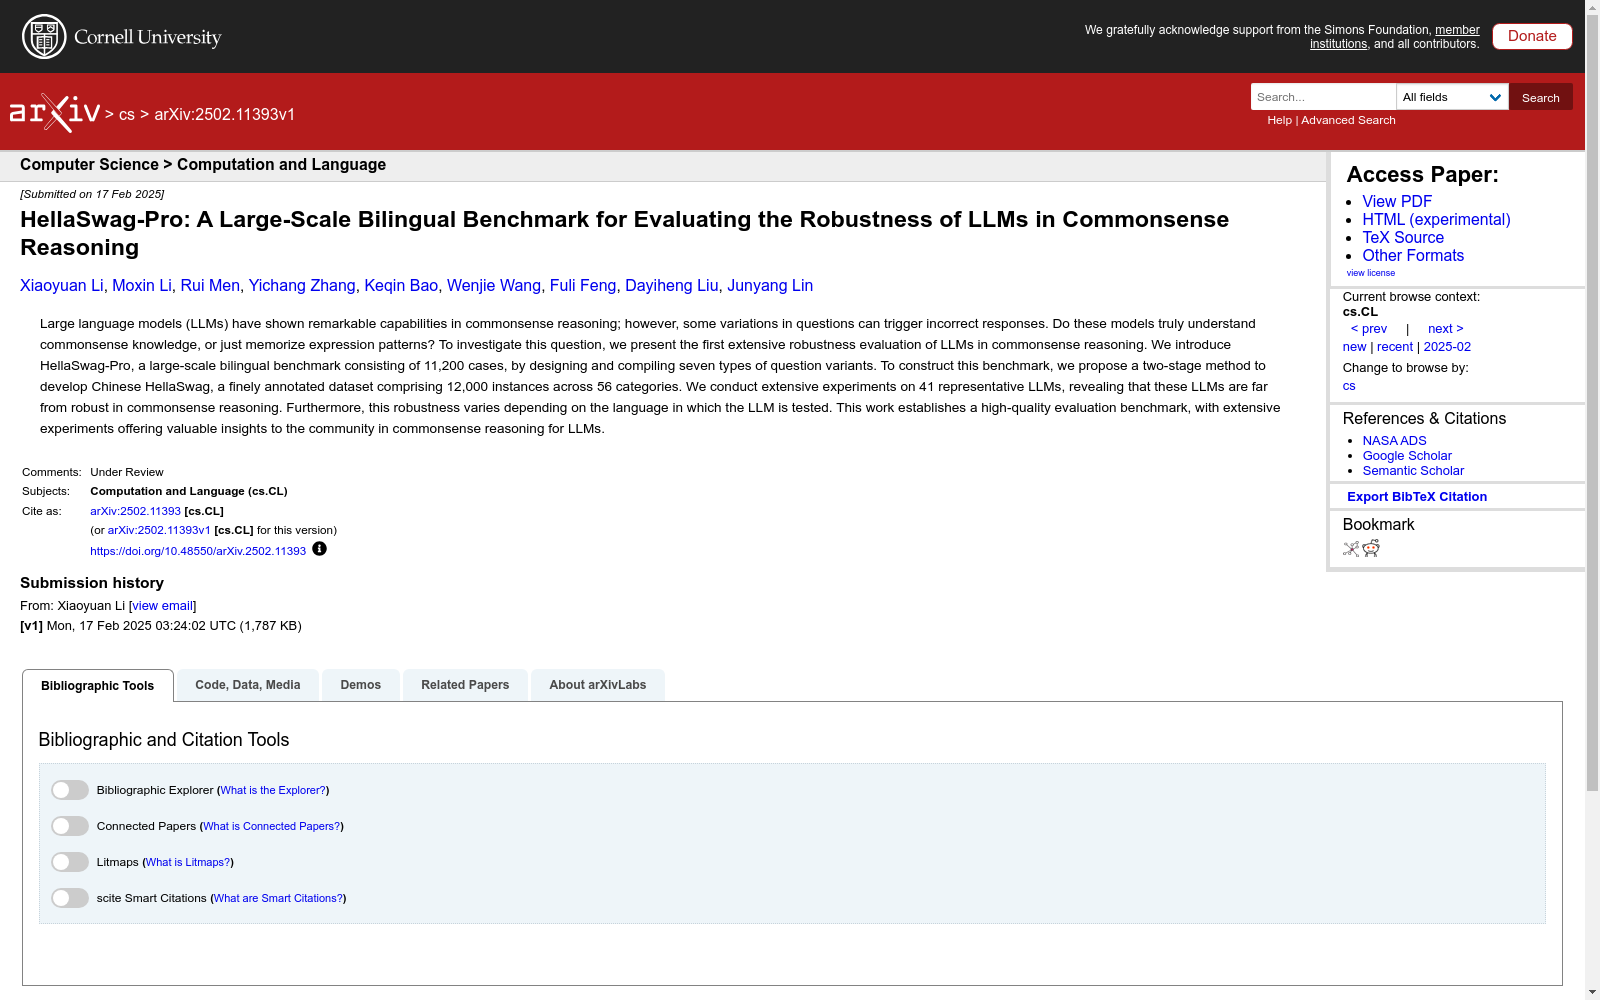This screenshot has width=1600, height=1000.
Task: Enable the Bibliographic Explorer toggle
Action: pos(70,790)
